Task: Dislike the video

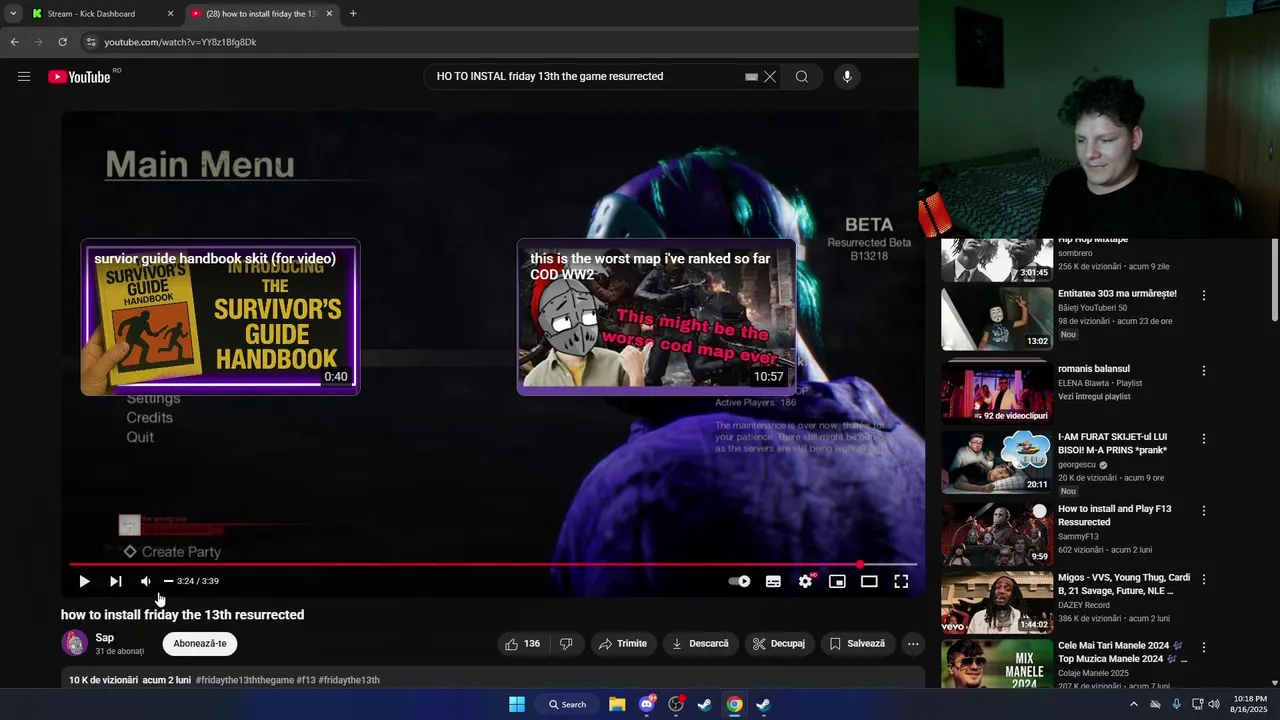Action: (x=566, y=644)
